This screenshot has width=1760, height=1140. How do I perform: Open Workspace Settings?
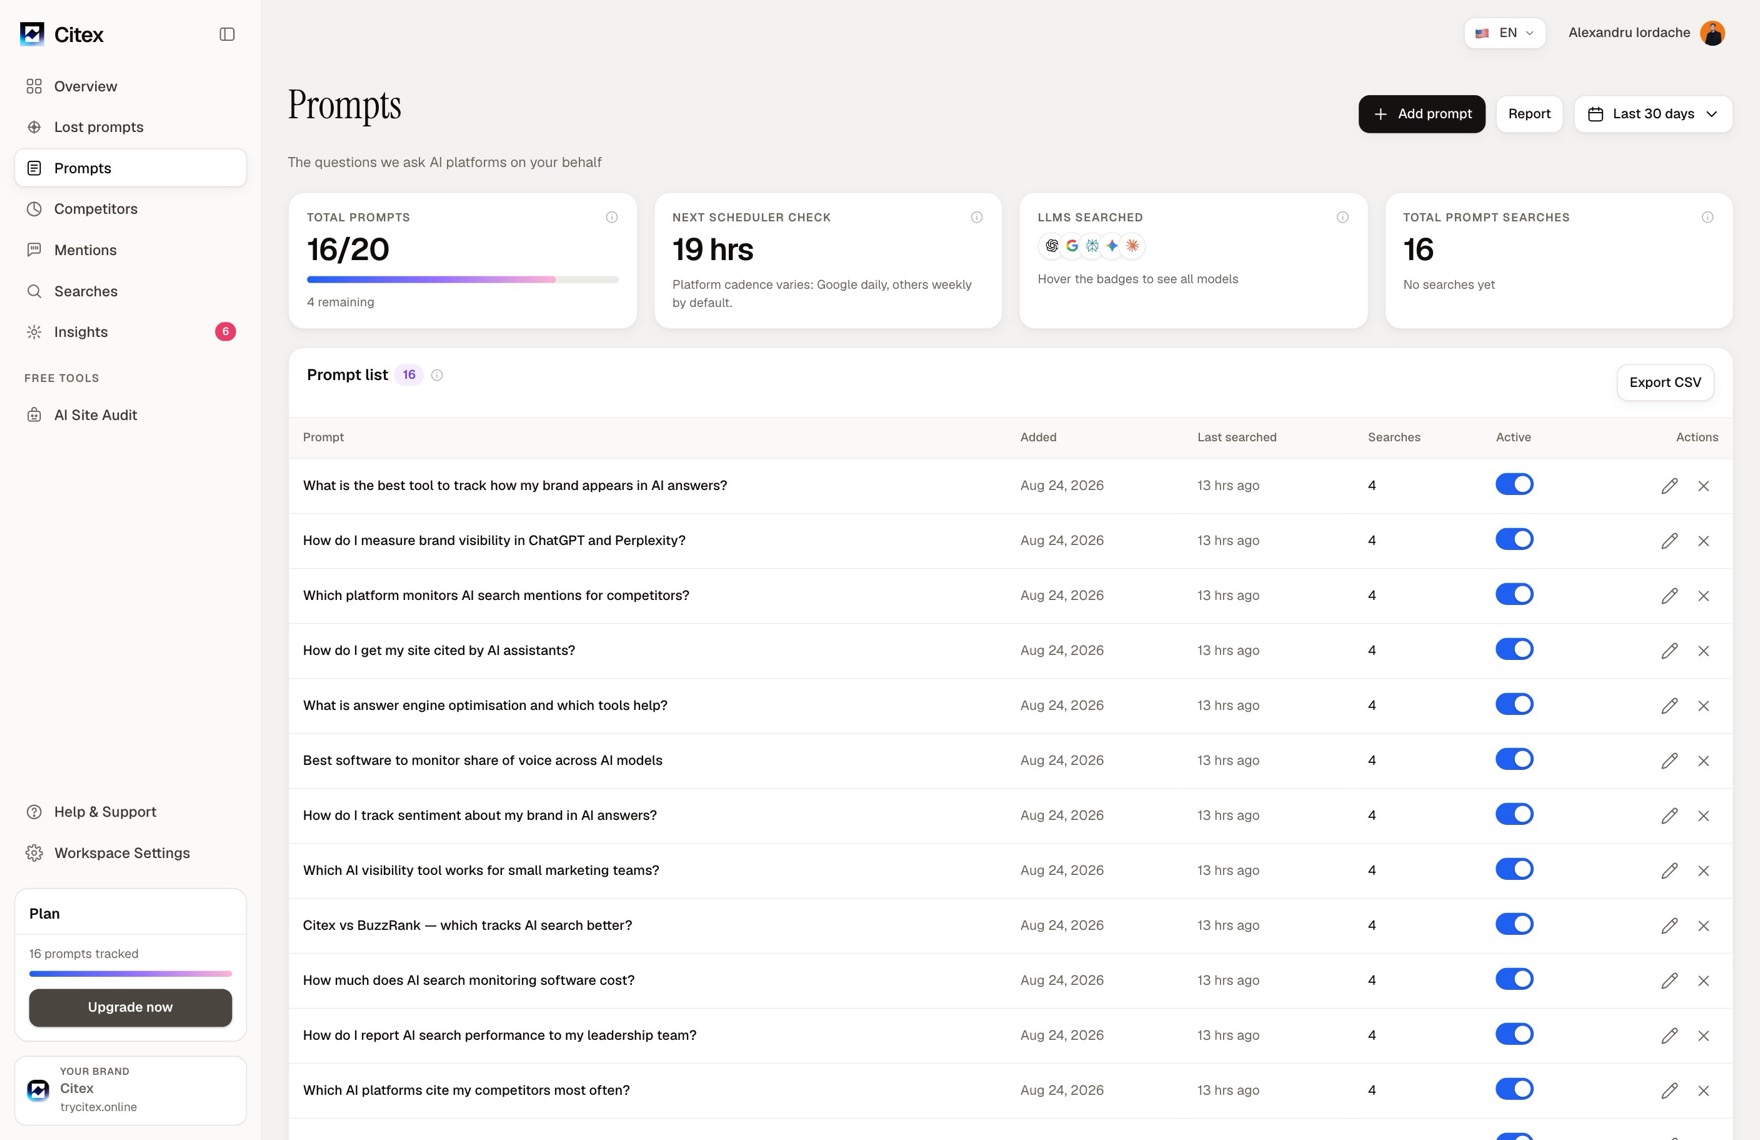point(130,853)
